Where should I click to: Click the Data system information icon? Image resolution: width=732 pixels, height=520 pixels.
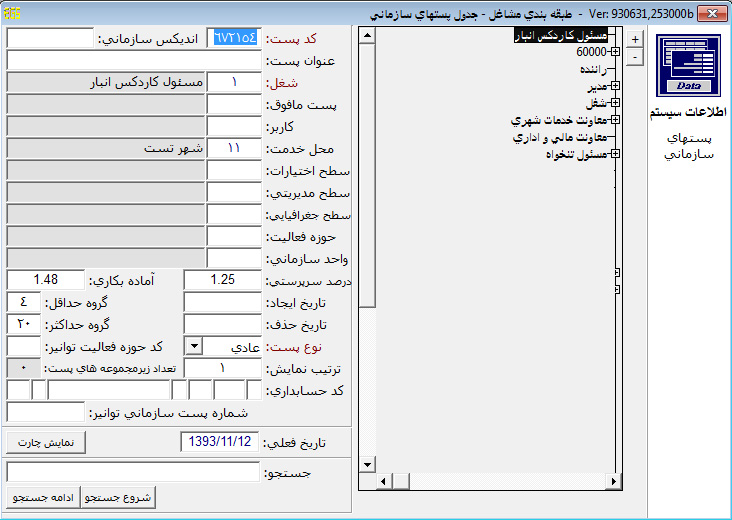coord(688,65)
